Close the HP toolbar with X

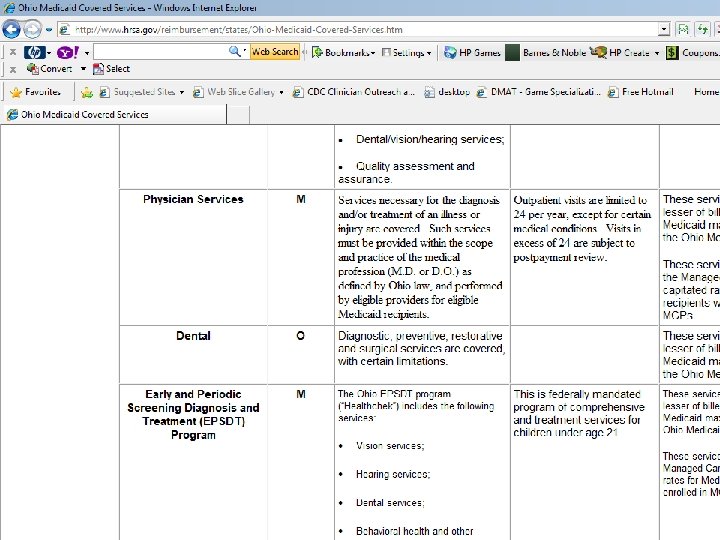[13, 52]
